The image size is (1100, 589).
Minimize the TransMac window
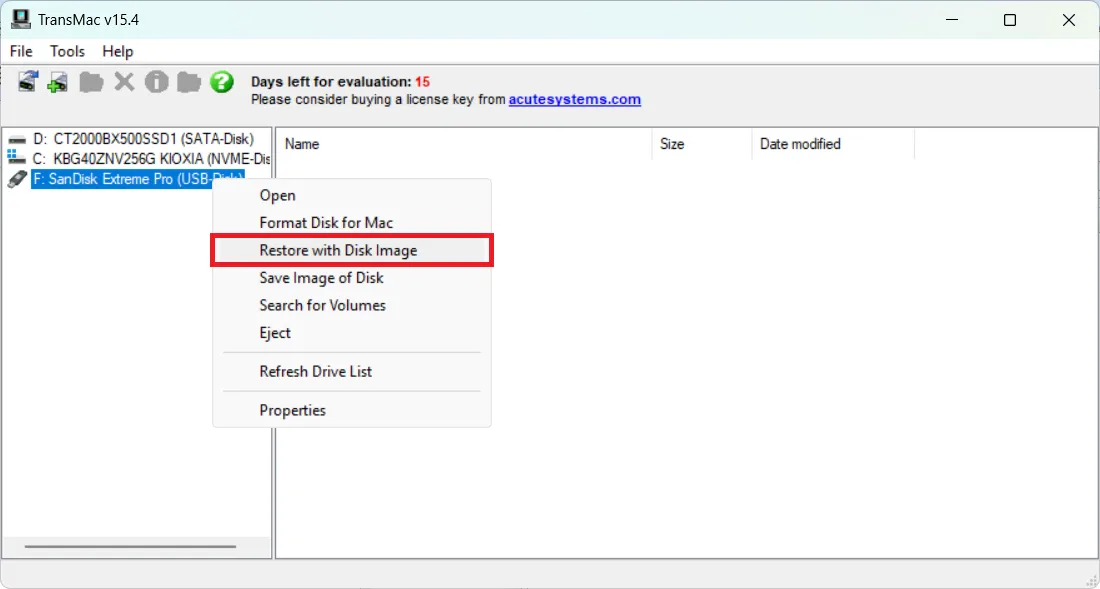point(951,20)
